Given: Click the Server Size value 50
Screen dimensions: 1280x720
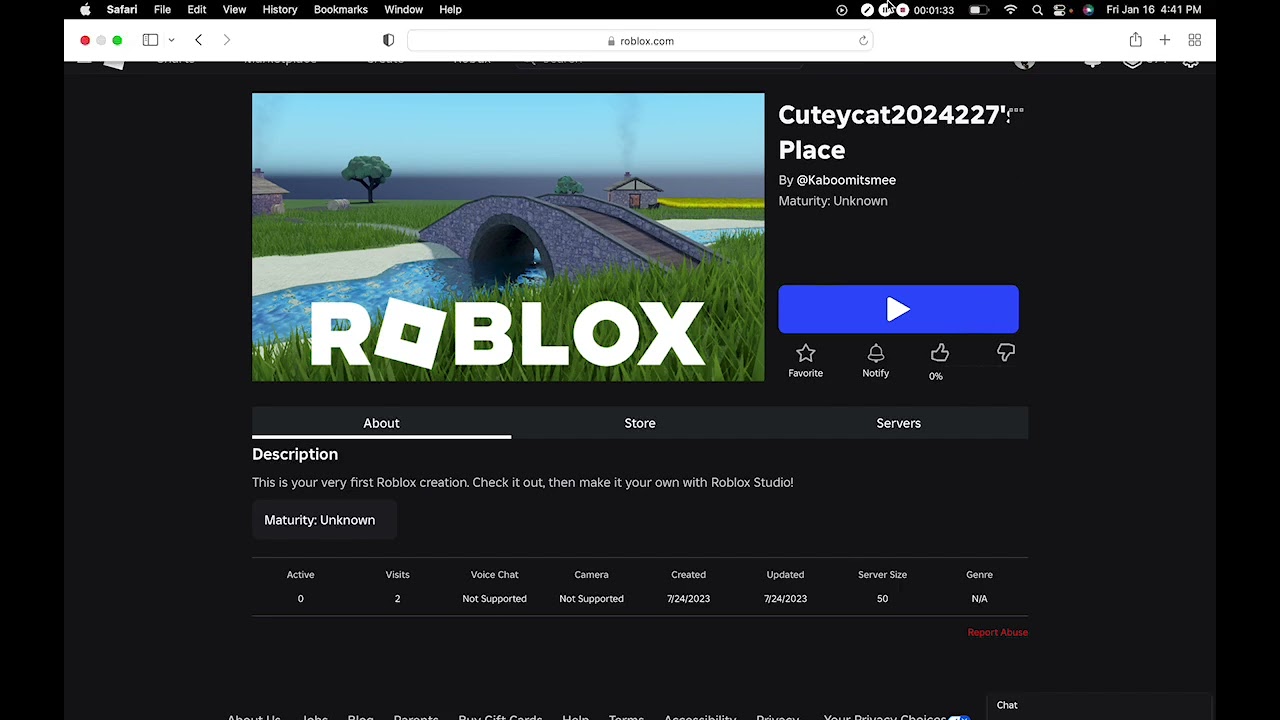Looking at the screenshot, I should pos(882,598).
